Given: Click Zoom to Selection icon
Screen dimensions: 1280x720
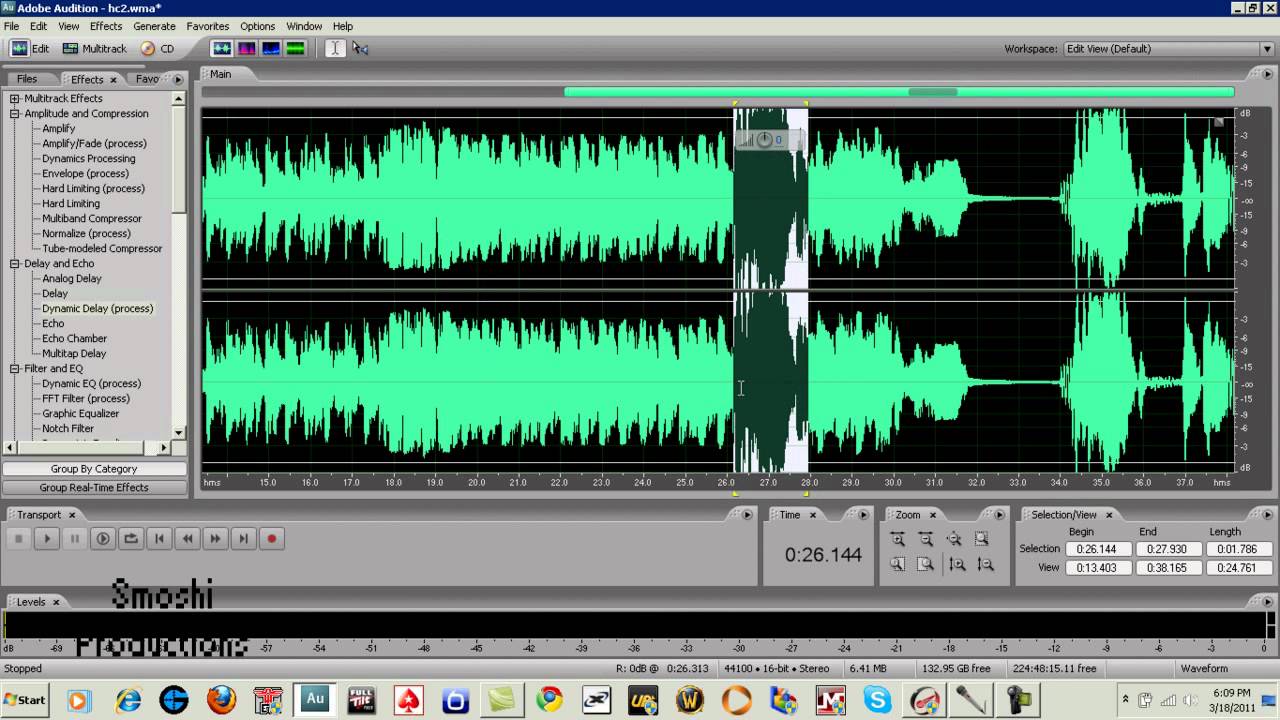Looking at the screenshot, I should (981, 538).
